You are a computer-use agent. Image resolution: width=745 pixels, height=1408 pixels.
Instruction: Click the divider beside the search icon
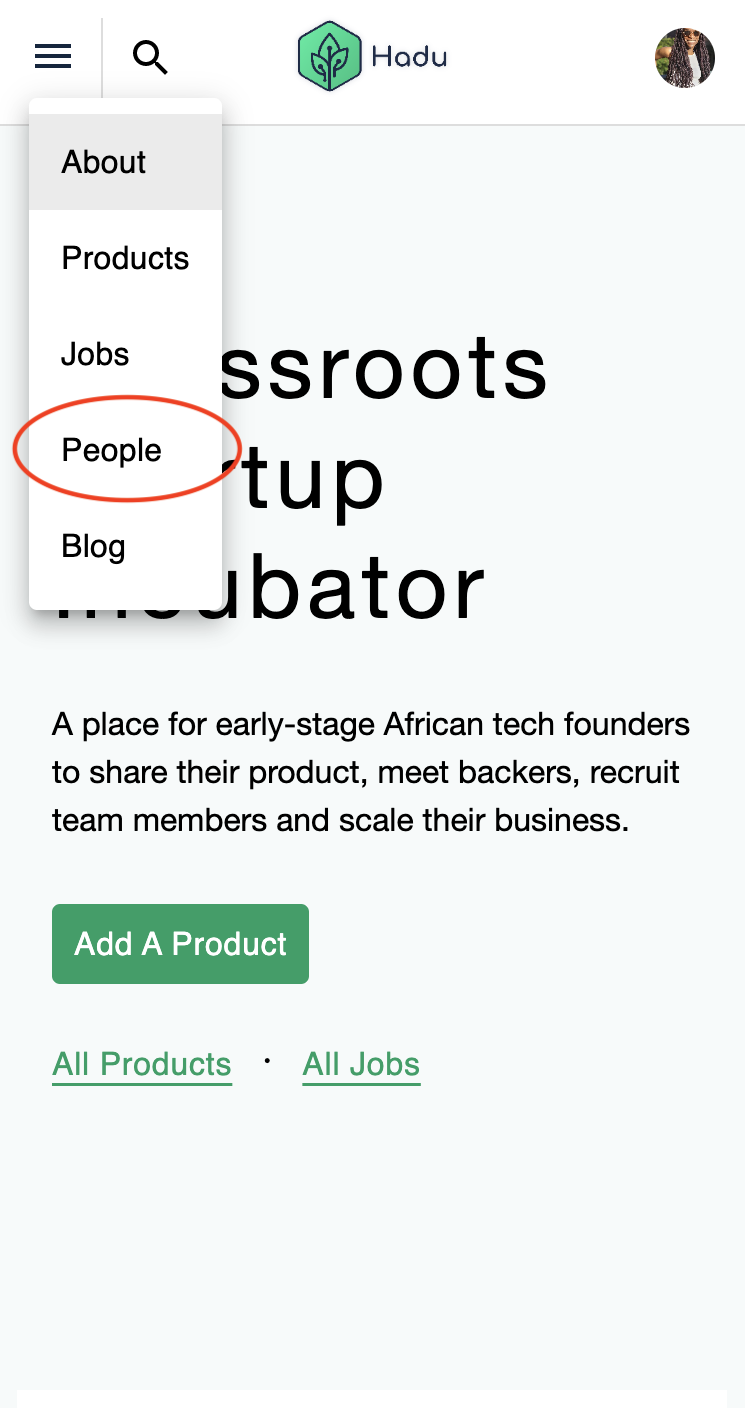[102, 58]
